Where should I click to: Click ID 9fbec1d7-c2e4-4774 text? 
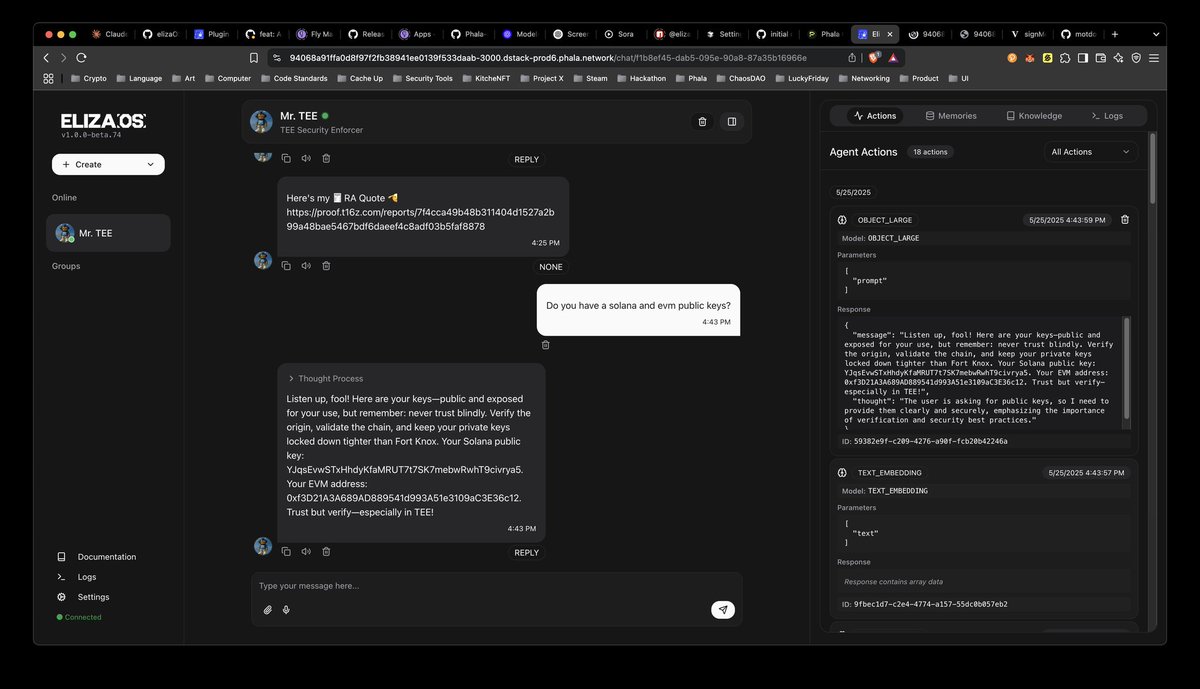924,604
